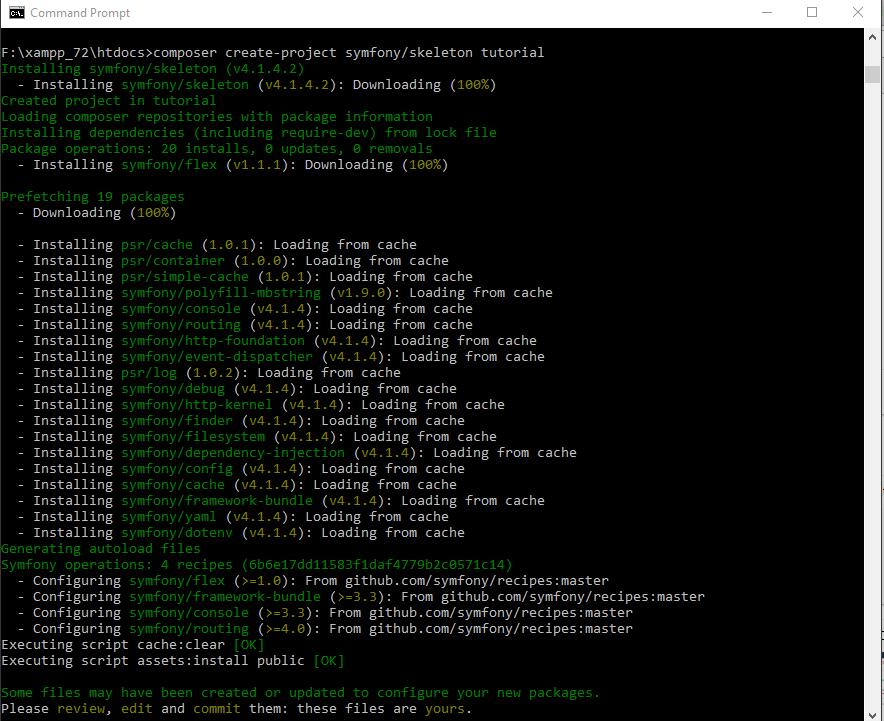Click 'Generating autoload files' line
Viewport: 884px width, 721px height.
point(100,549)
